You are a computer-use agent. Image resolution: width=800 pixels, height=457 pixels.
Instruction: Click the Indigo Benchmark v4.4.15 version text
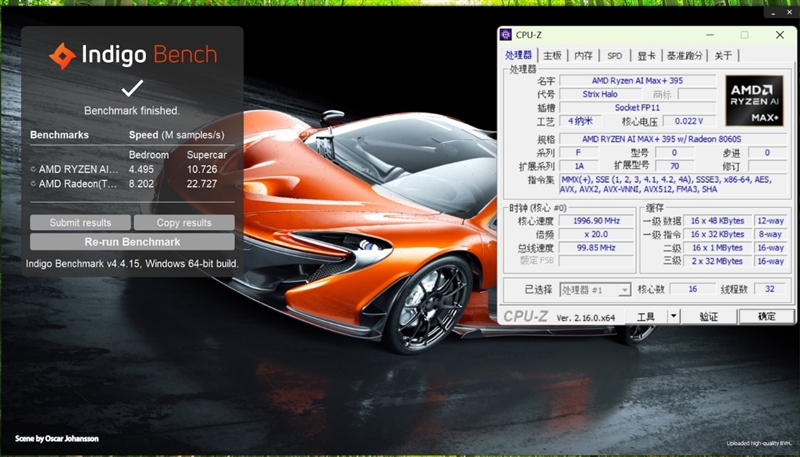(x=132, y=264)
